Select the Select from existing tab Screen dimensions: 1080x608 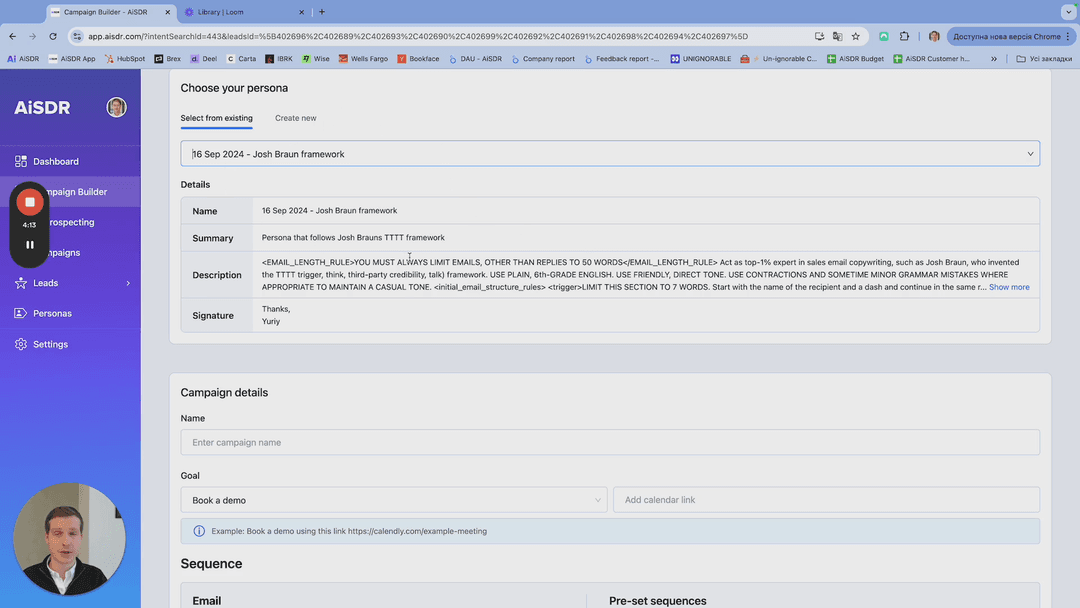click(x=216, y=118)
